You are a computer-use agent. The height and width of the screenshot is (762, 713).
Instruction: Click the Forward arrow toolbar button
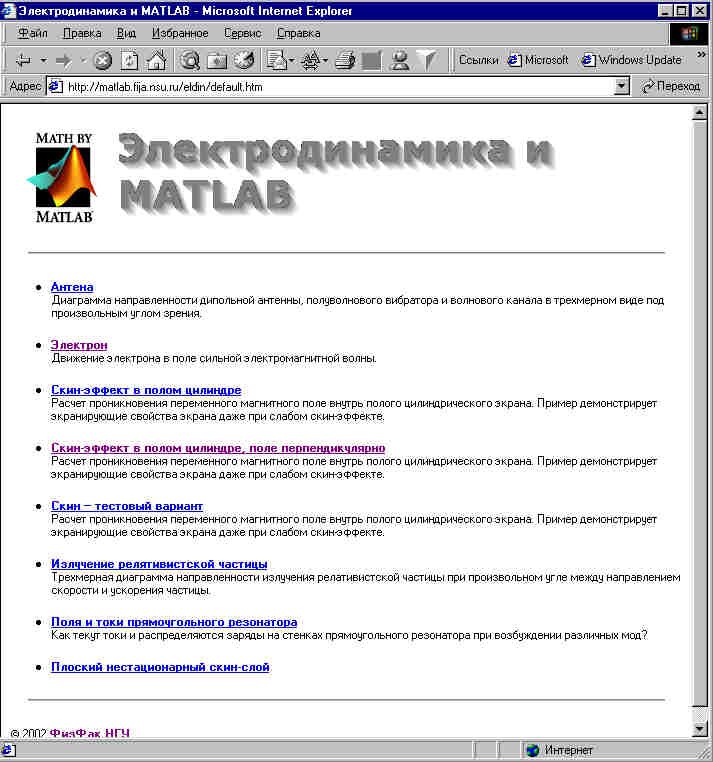pos(64,61)
